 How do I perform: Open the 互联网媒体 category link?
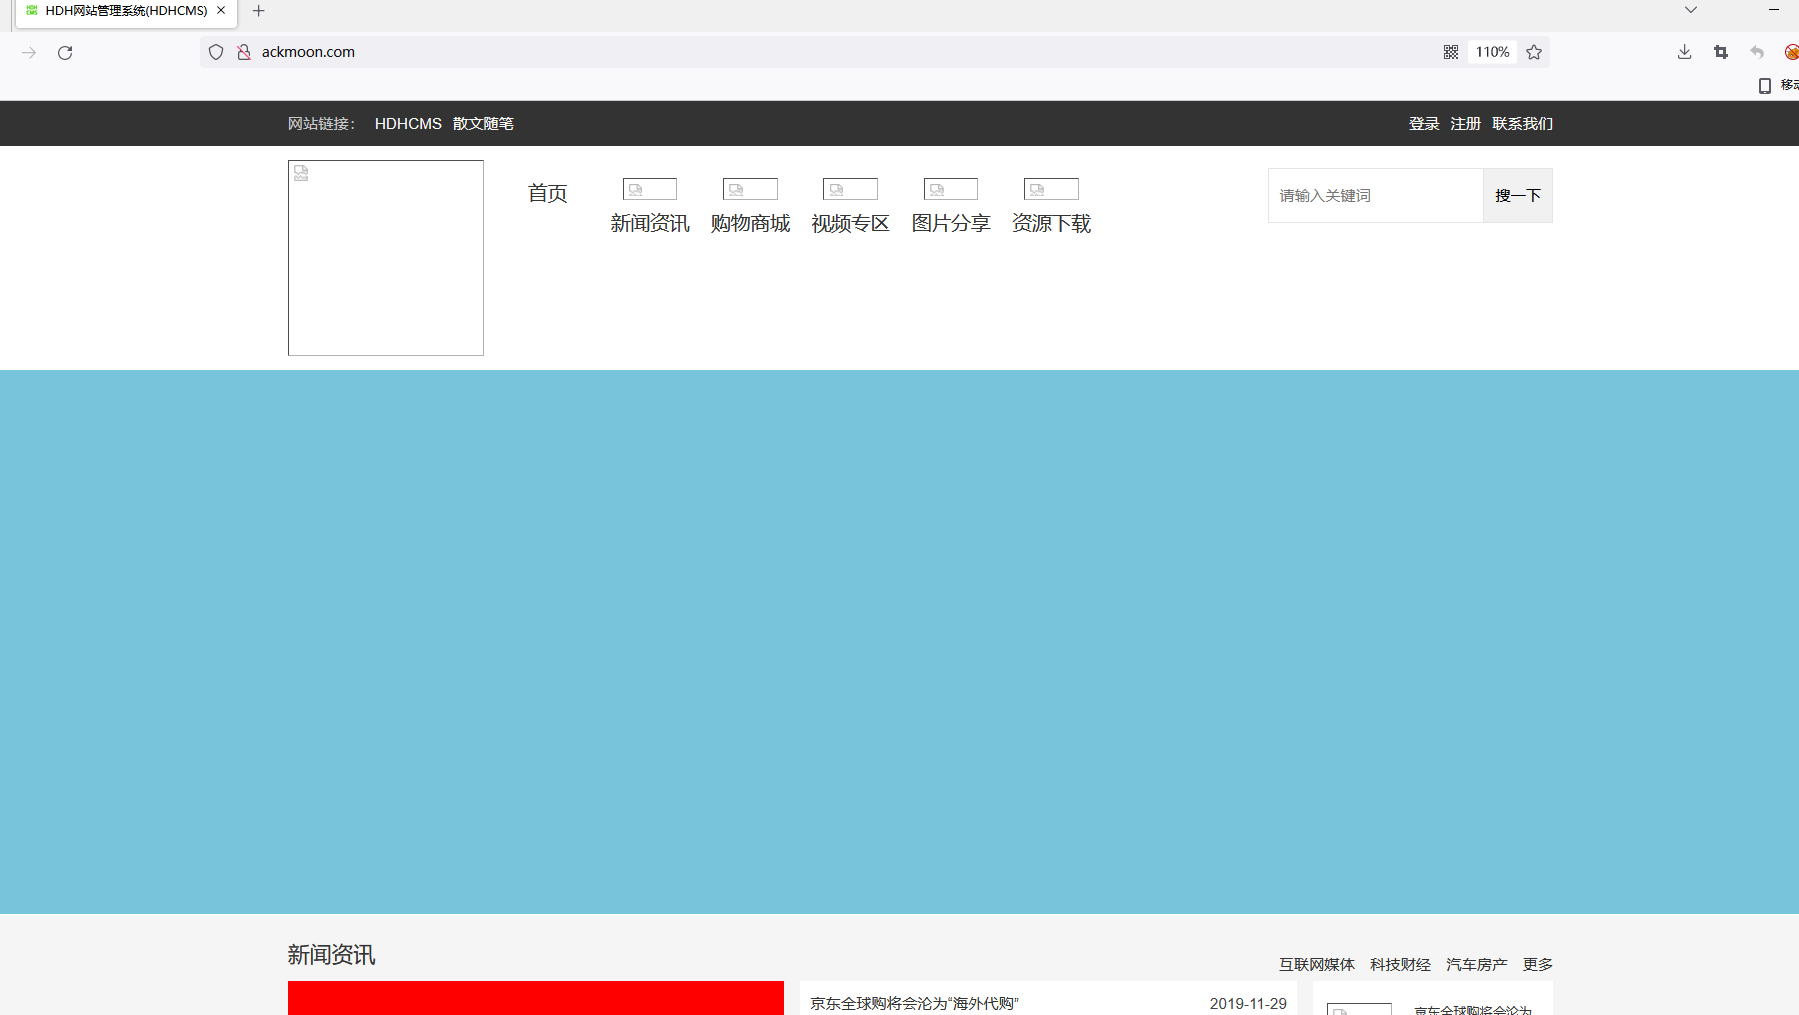tap(1317, 965)
